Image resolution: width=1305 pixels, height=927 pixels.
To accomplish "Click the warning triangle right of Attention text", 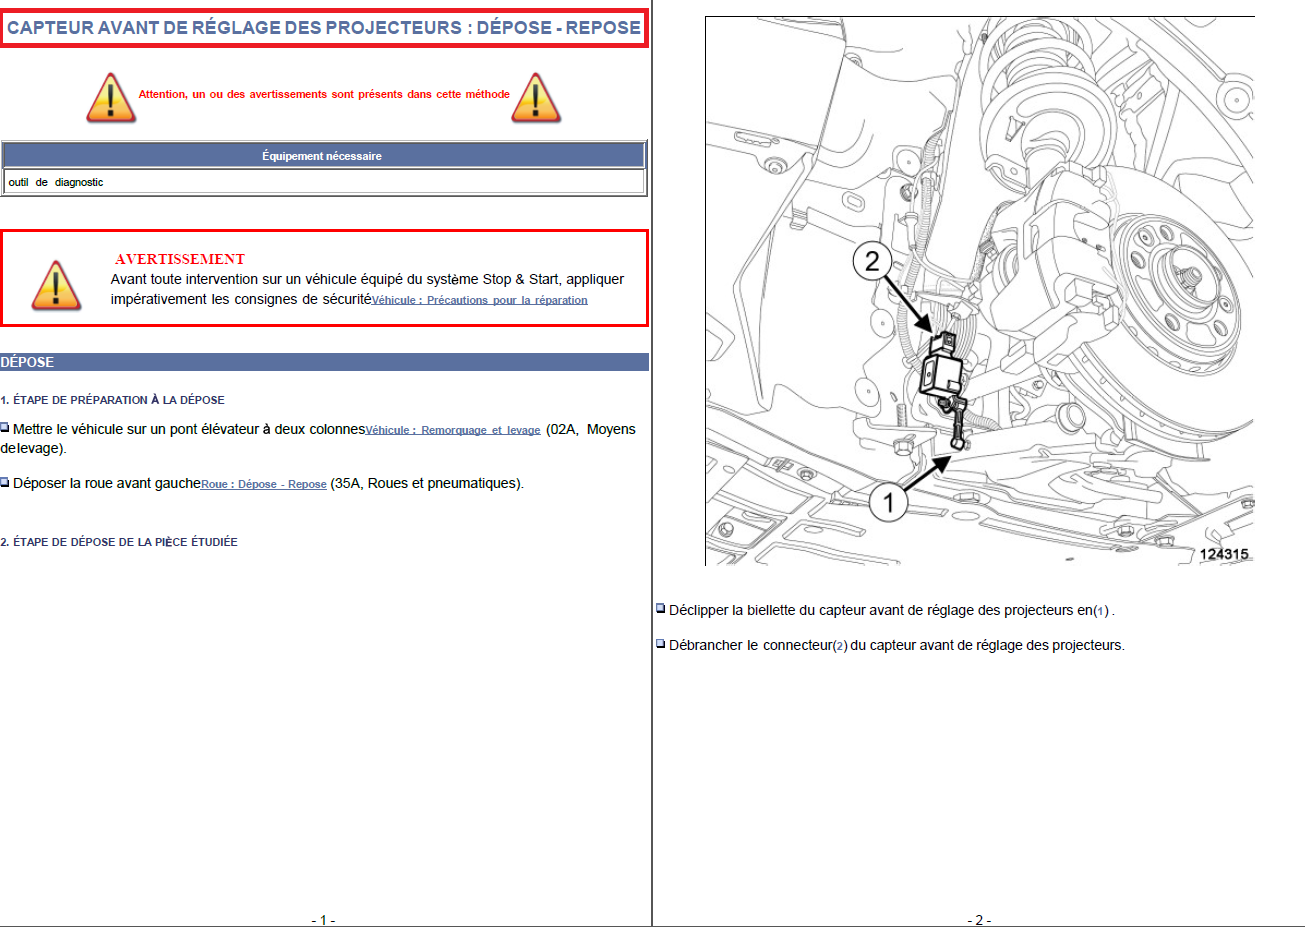I will [x=536, y=97].
